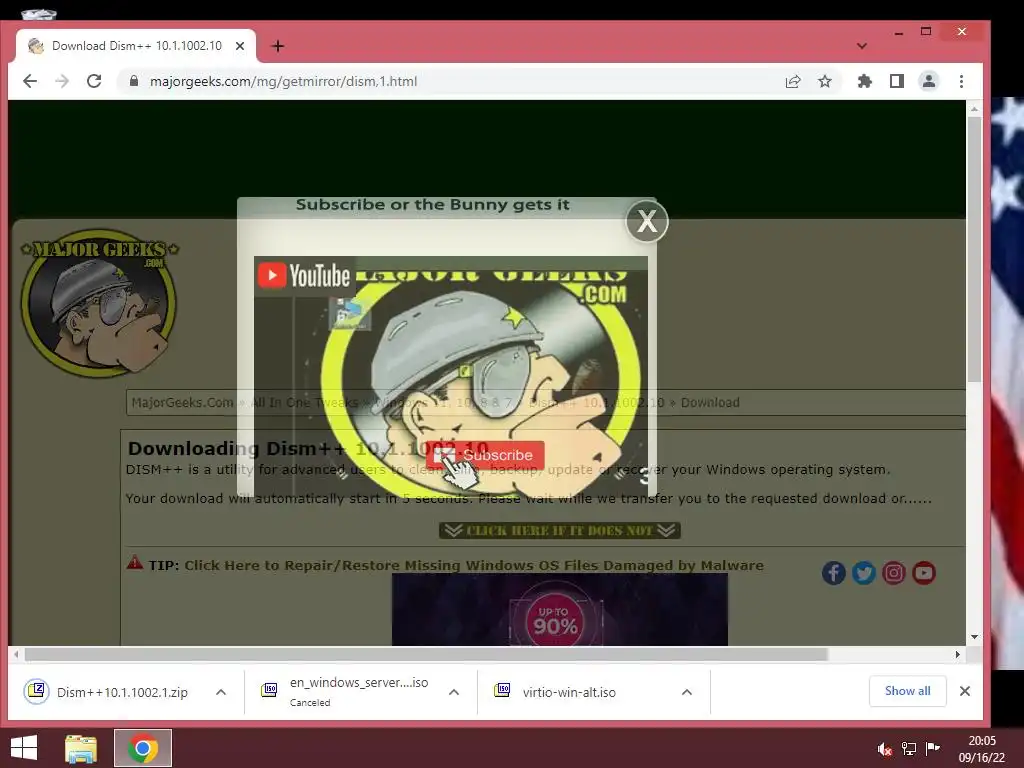Open the MajorGeeks Instagram icon
Screen dimensions: 1024x768
point(893,573)
